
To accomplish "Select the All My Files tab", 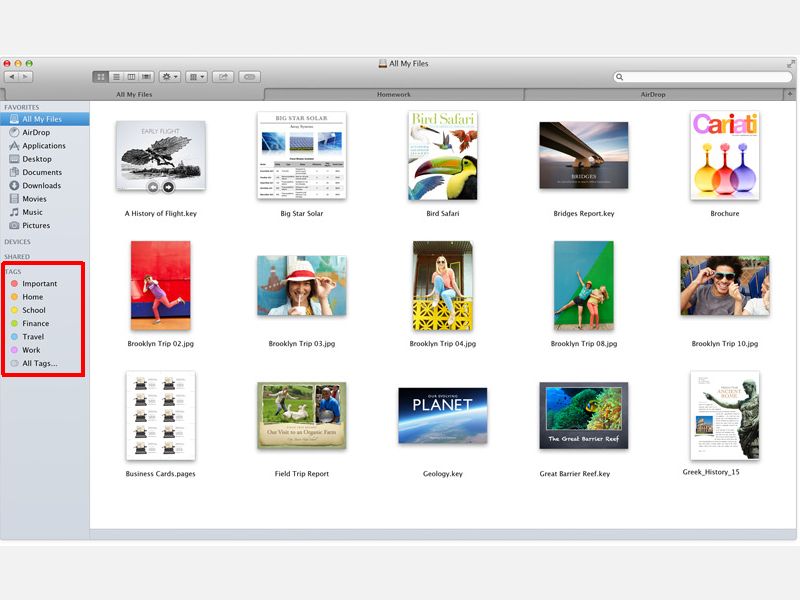I will coord(134,94).
